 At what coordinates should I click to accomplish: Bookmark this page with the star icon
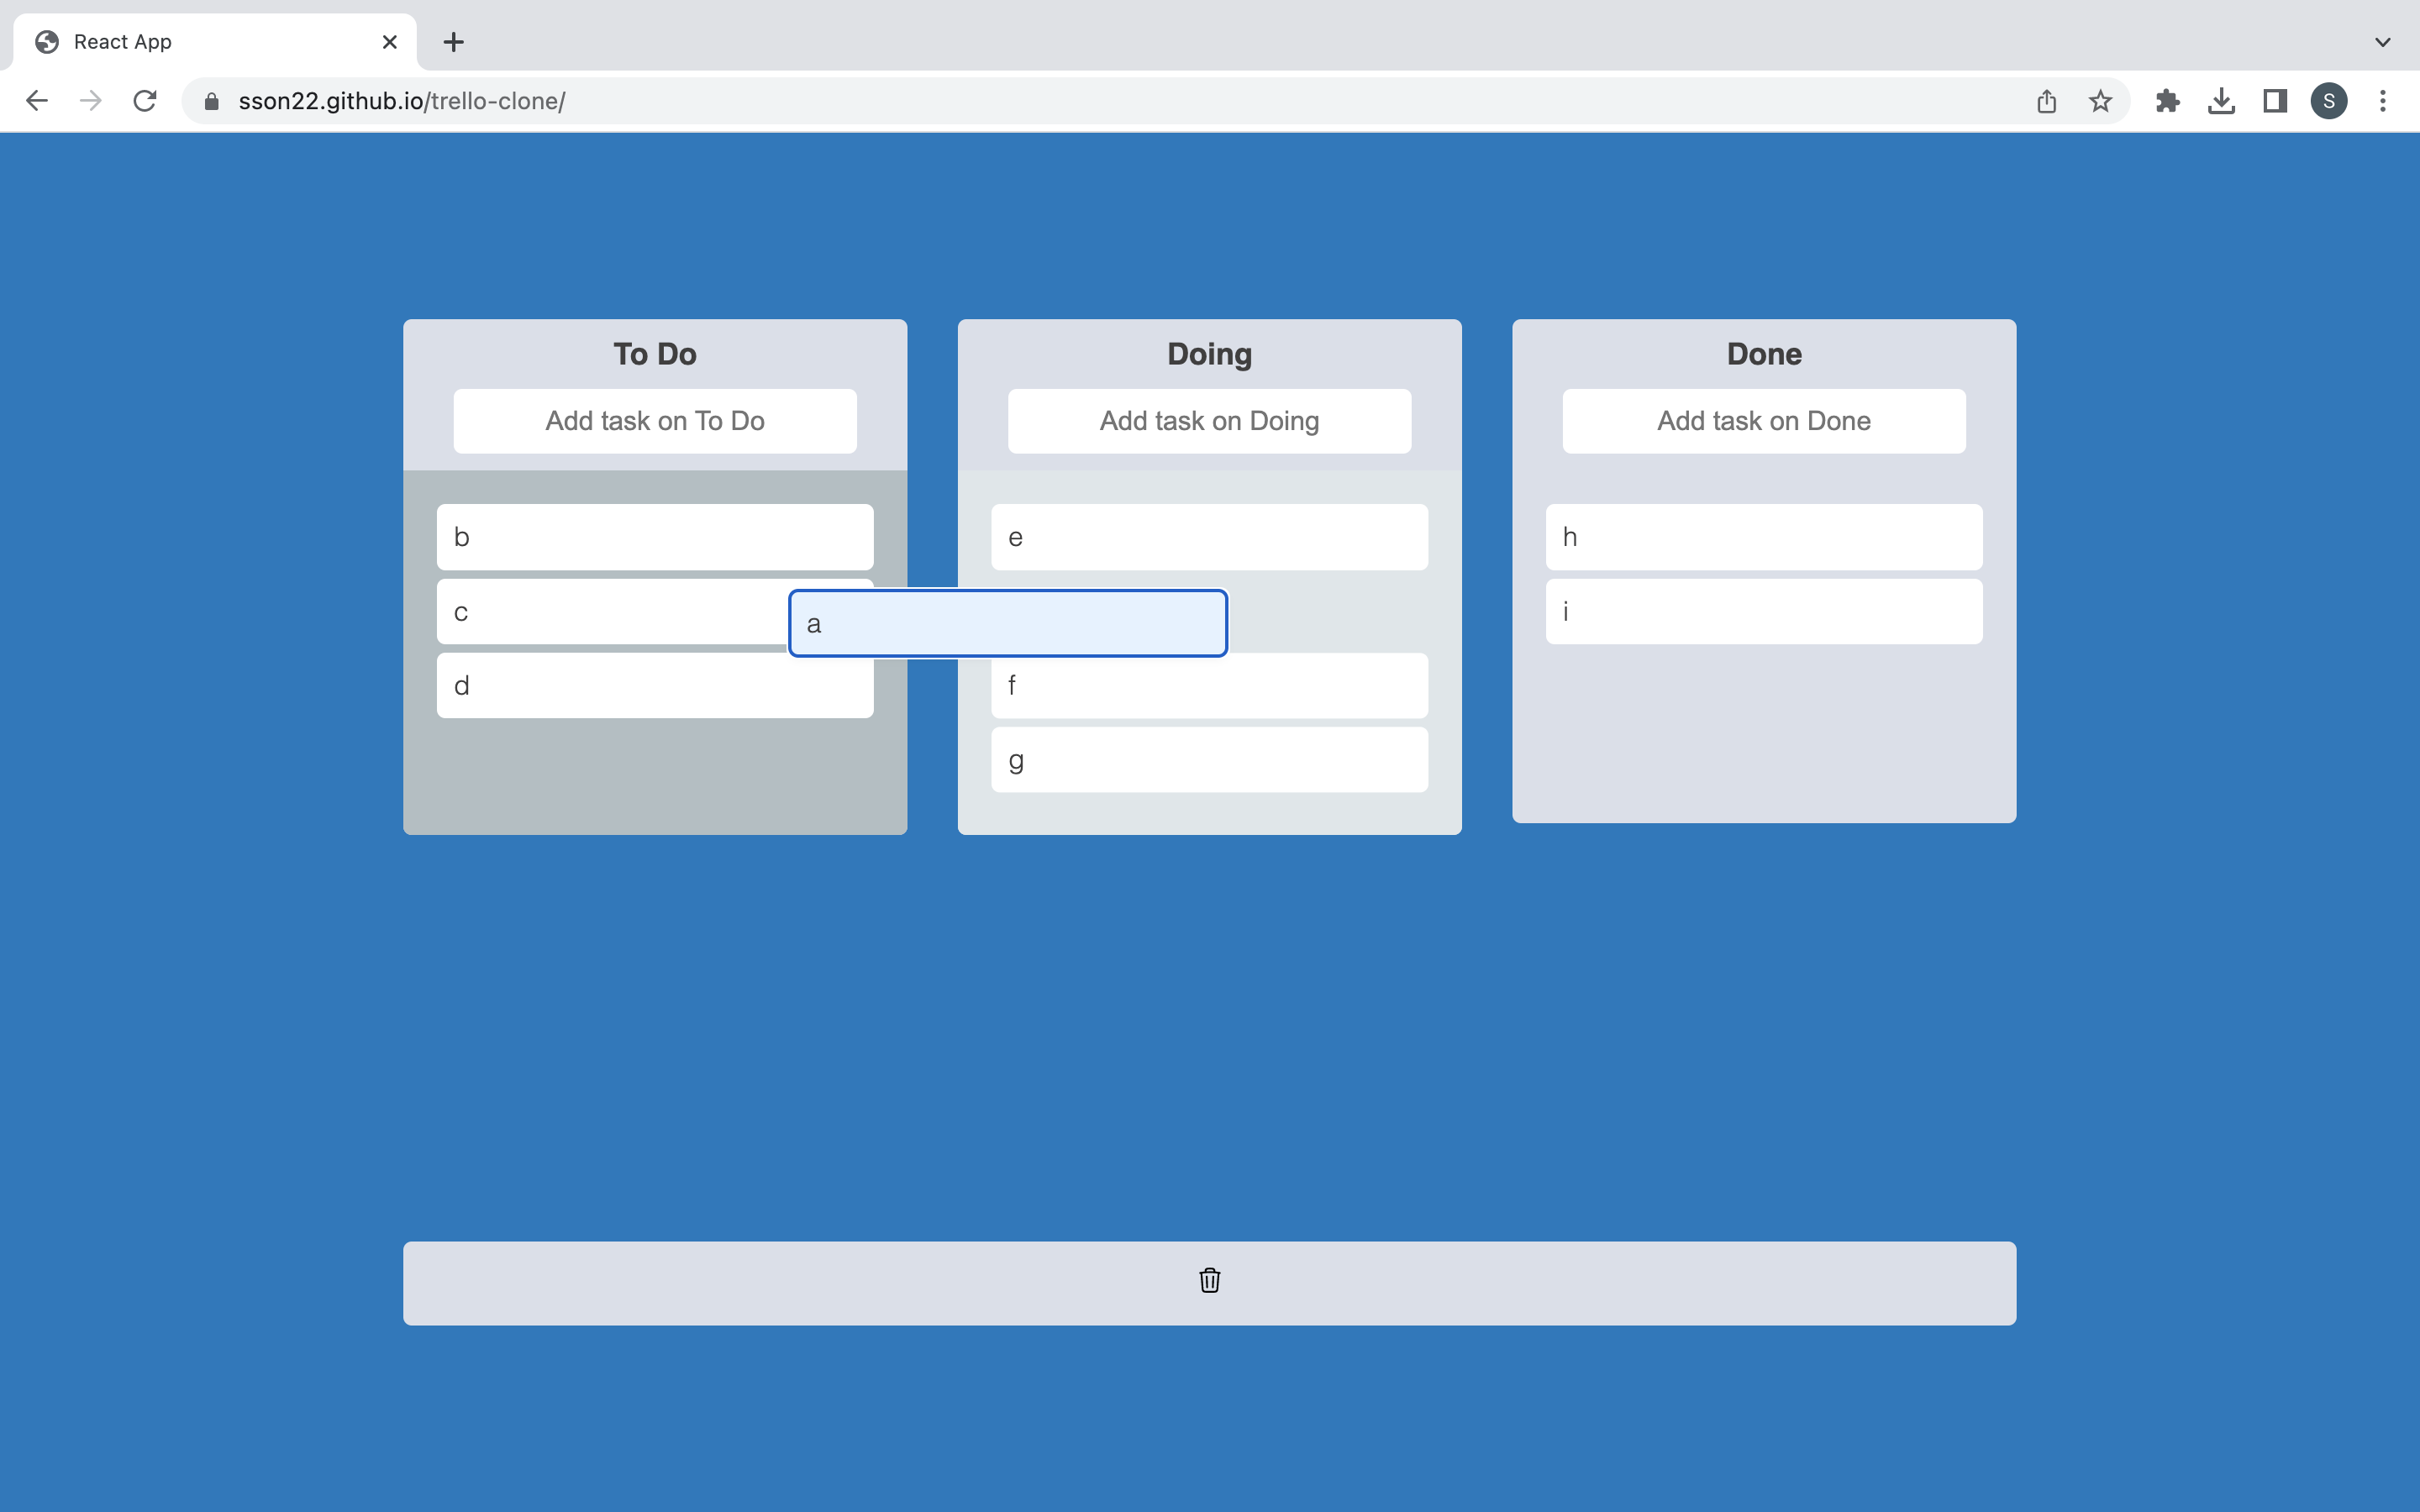[2098, 100]
